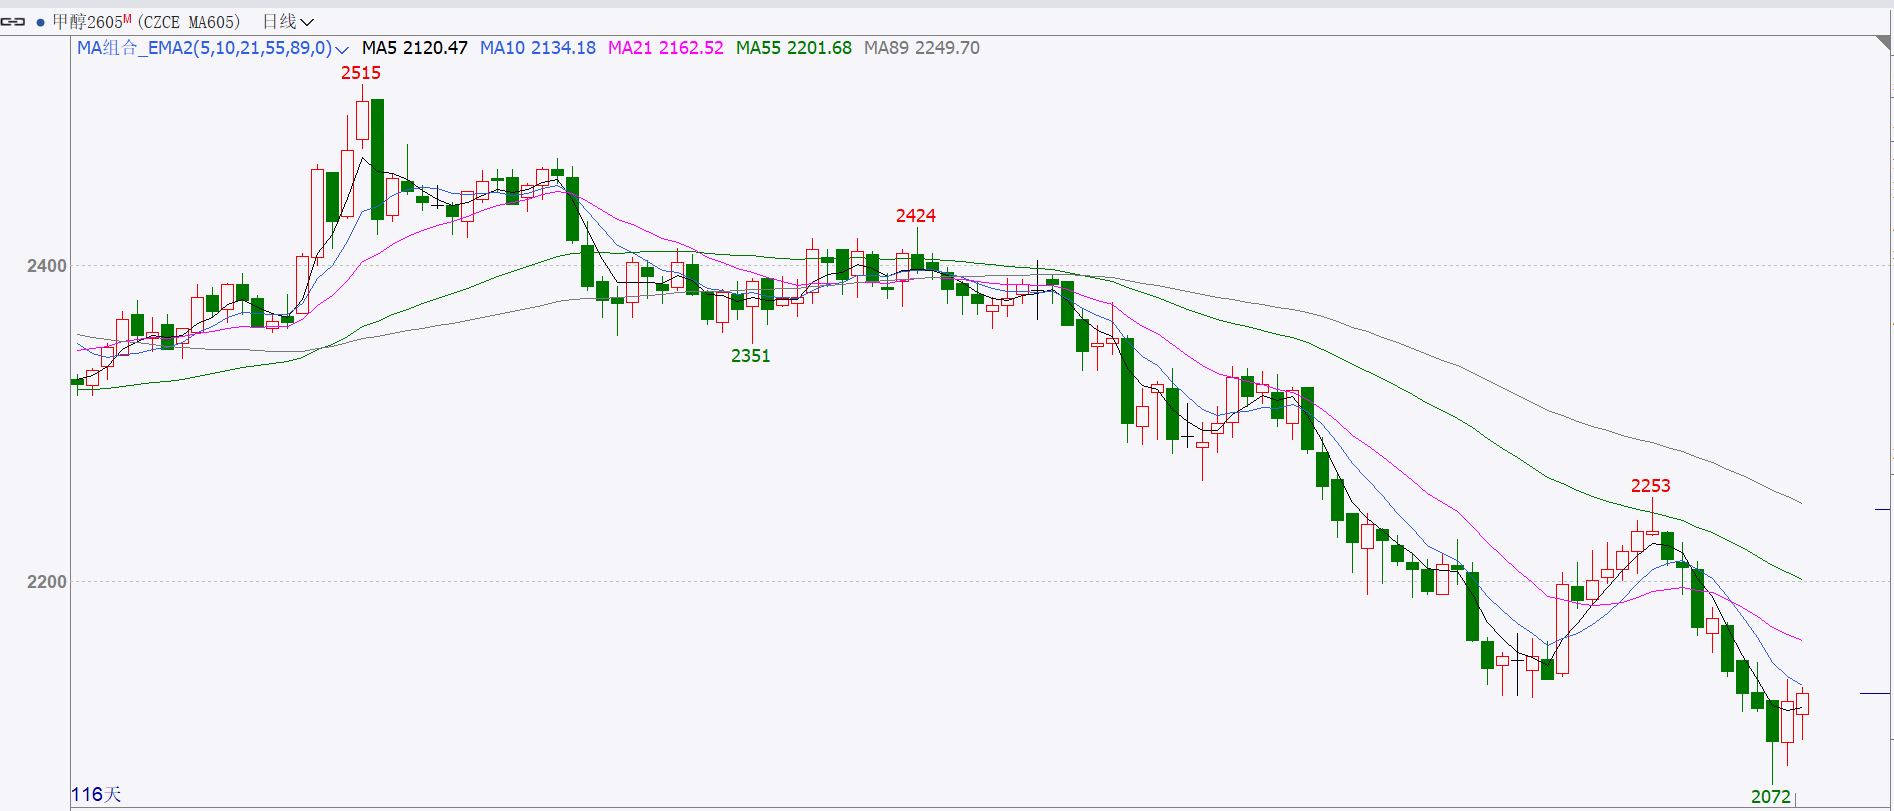Image resolution: width=1894 pixels, height=811 pixels.
Task: Select the green MA55 2201.68 legend label
Action: click(x=793, y=48)
